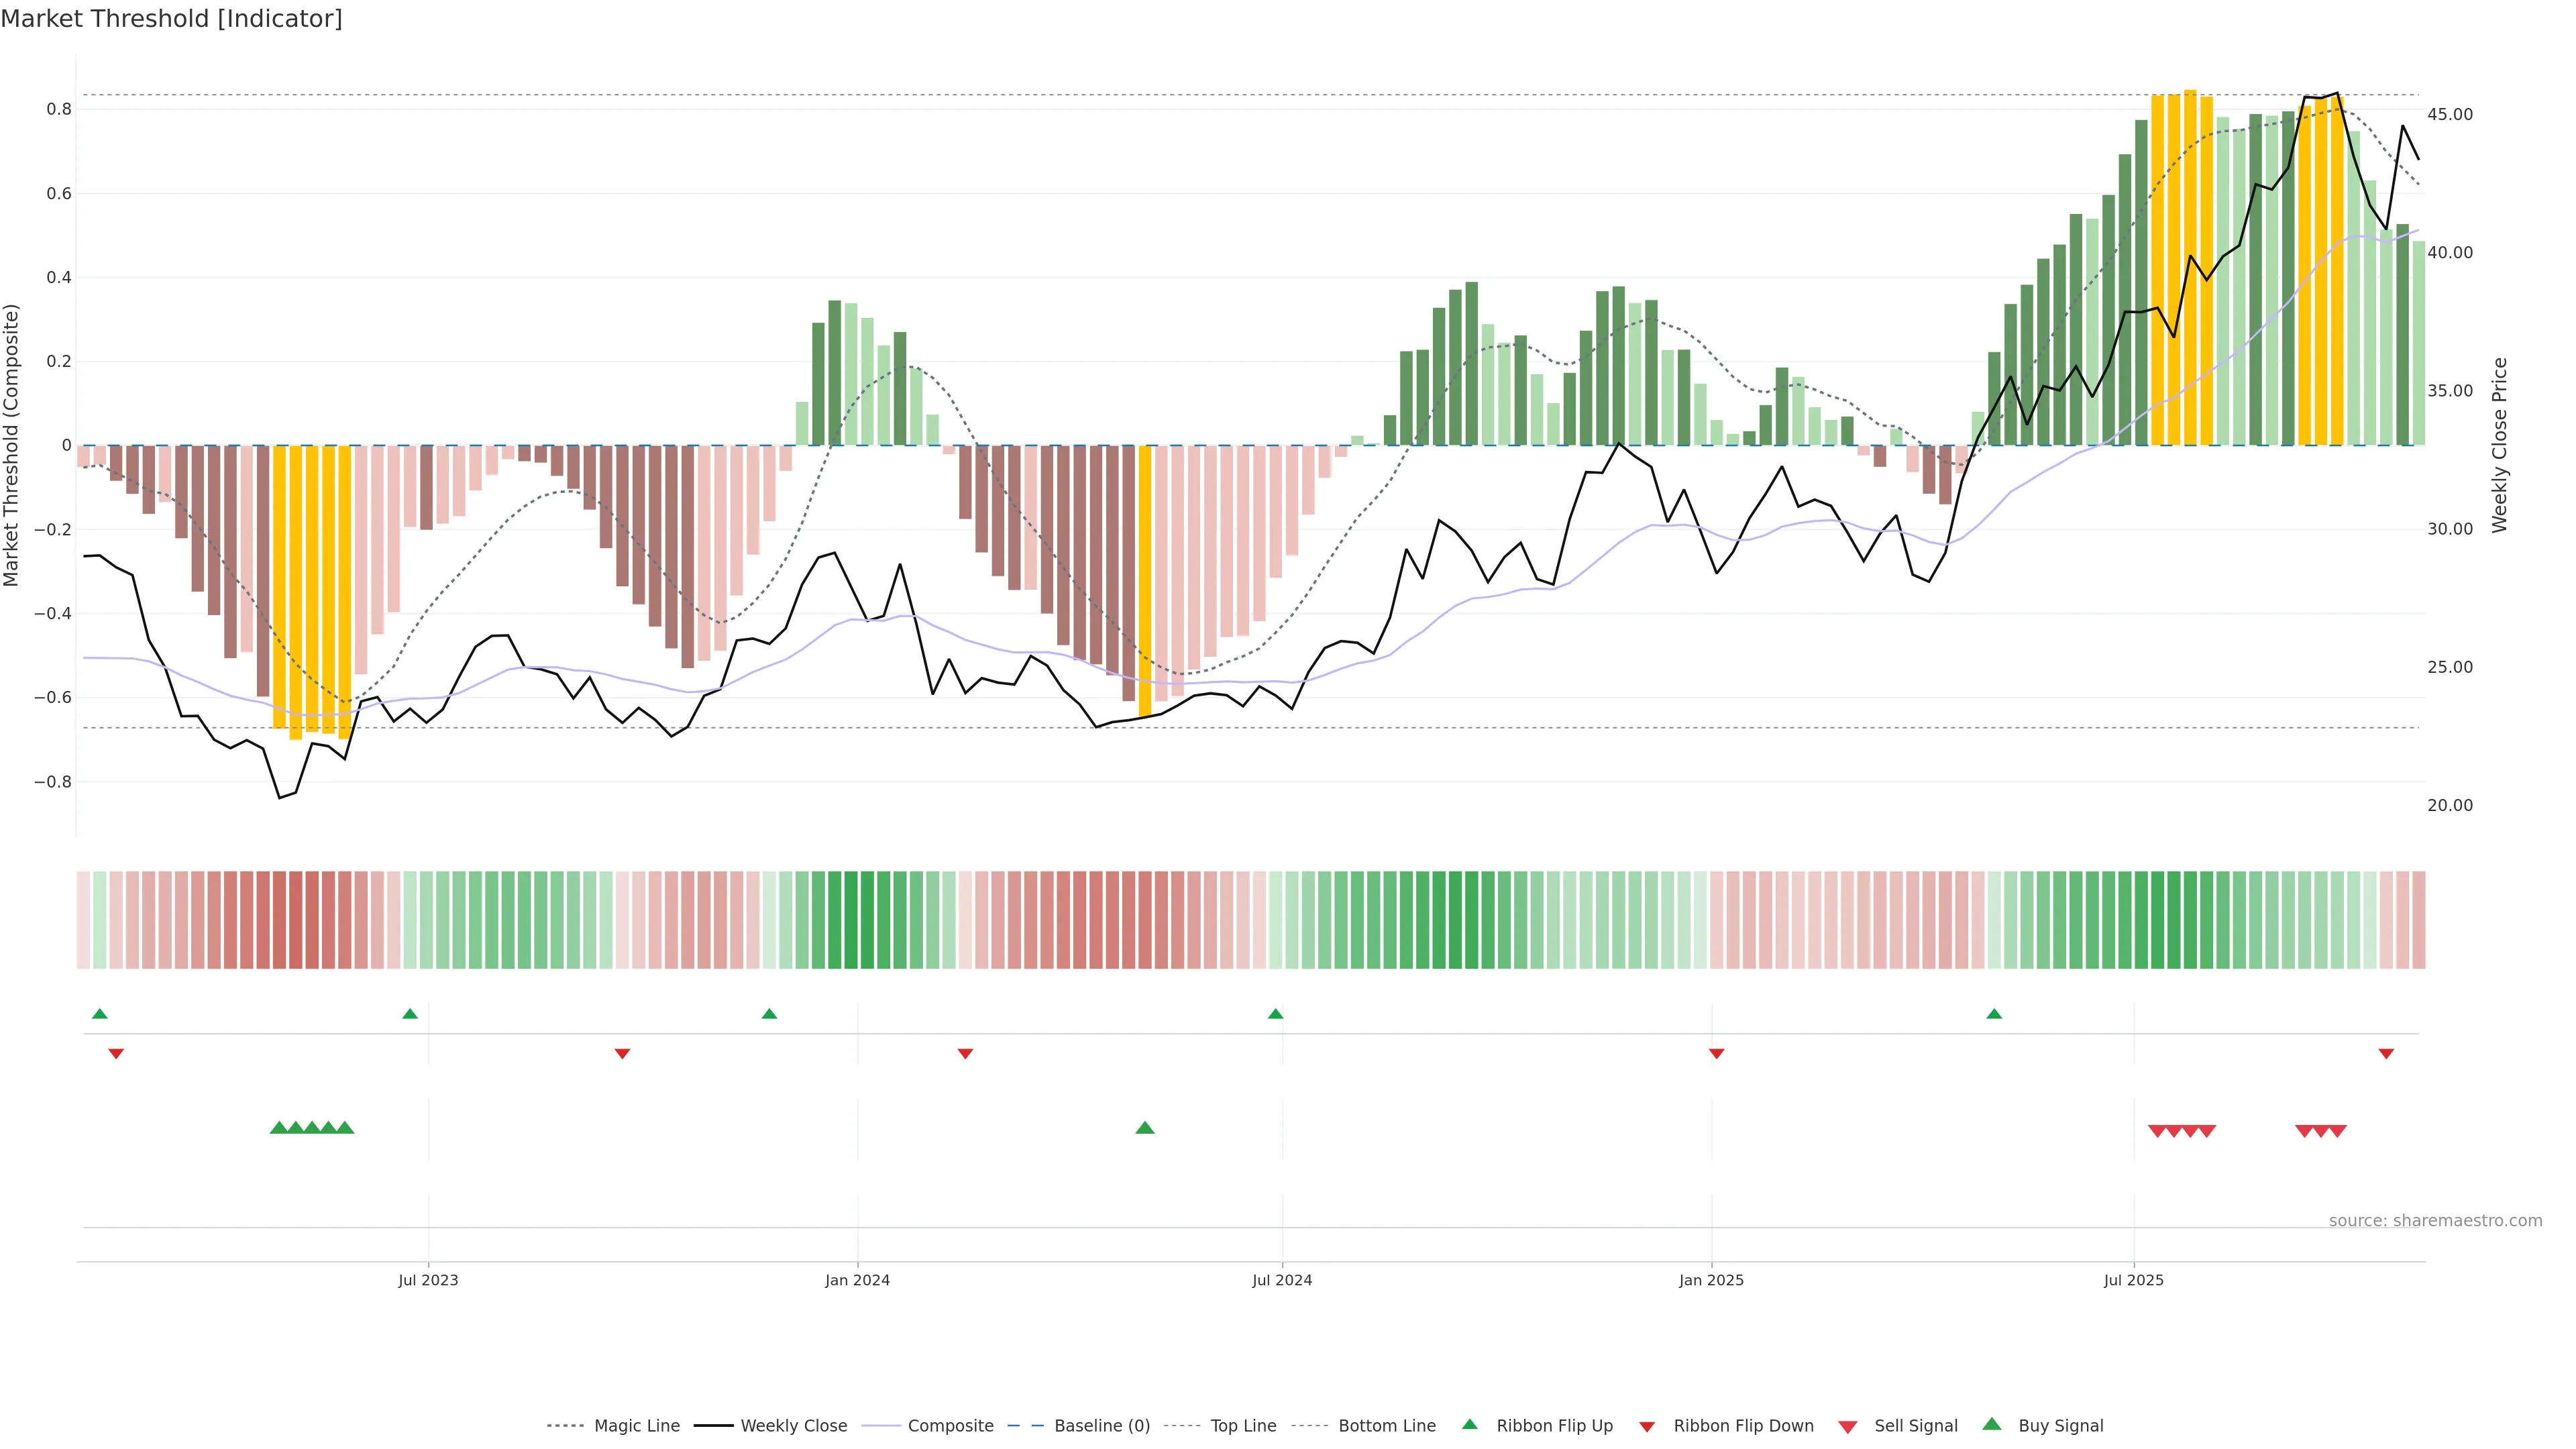Click the last ribbon flip down marker
Viewport: 2576px width, 1449px height.
[x=2386, y=1053]
